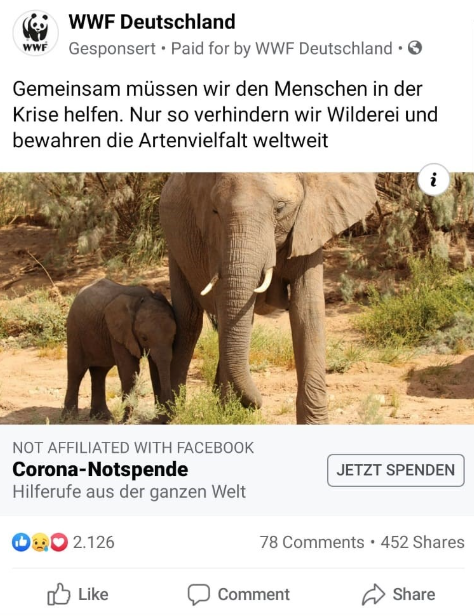View the 452 Shares
474x616 pixels.
tap(423, 542)
